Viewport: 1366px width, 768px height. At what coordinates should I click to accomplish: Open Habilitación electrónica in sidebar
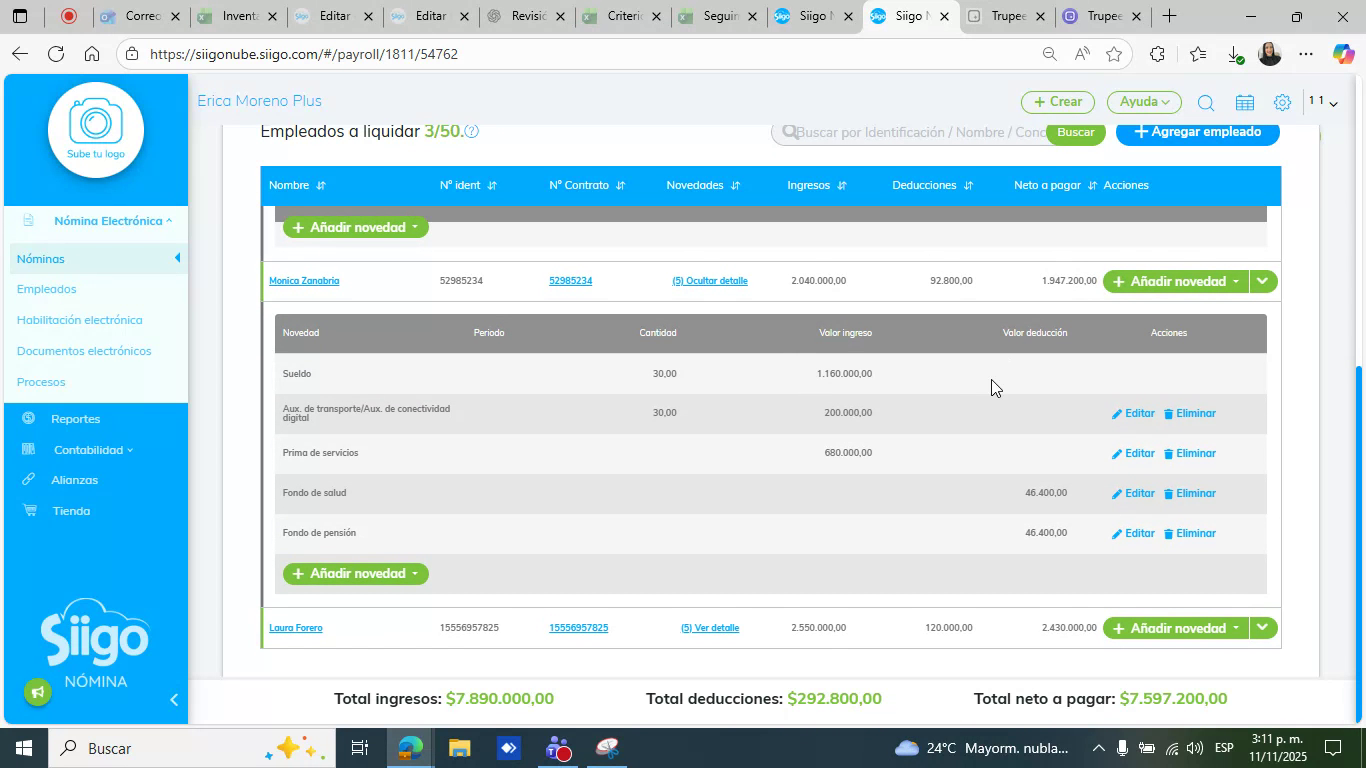tap(80, 320)
